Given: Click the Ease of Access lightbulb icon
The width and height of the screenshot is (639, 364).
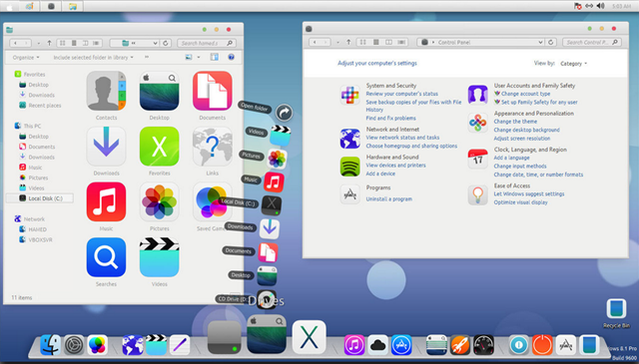Looking at the screenshot, I should pyautogui.click(x=478, y=195).
